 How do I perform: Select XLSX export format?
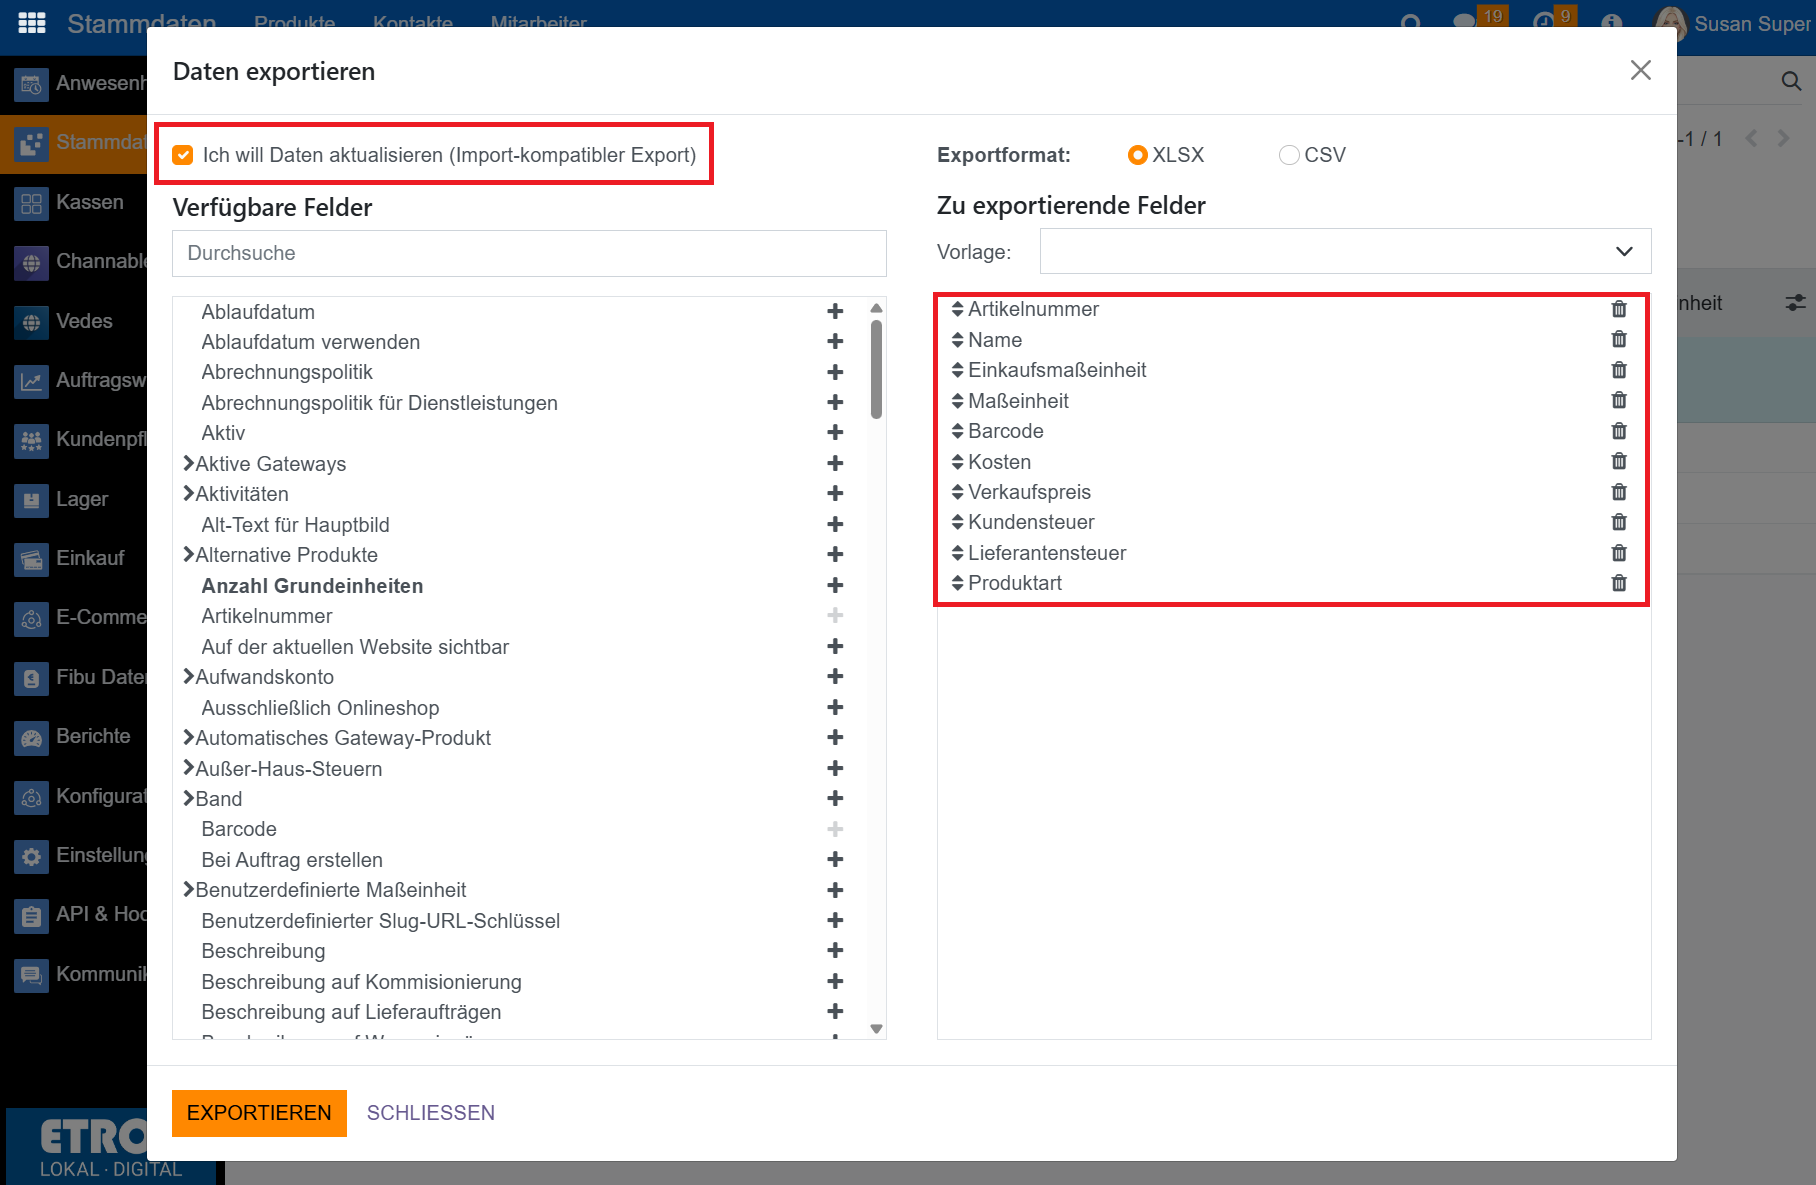[1137, 155]
